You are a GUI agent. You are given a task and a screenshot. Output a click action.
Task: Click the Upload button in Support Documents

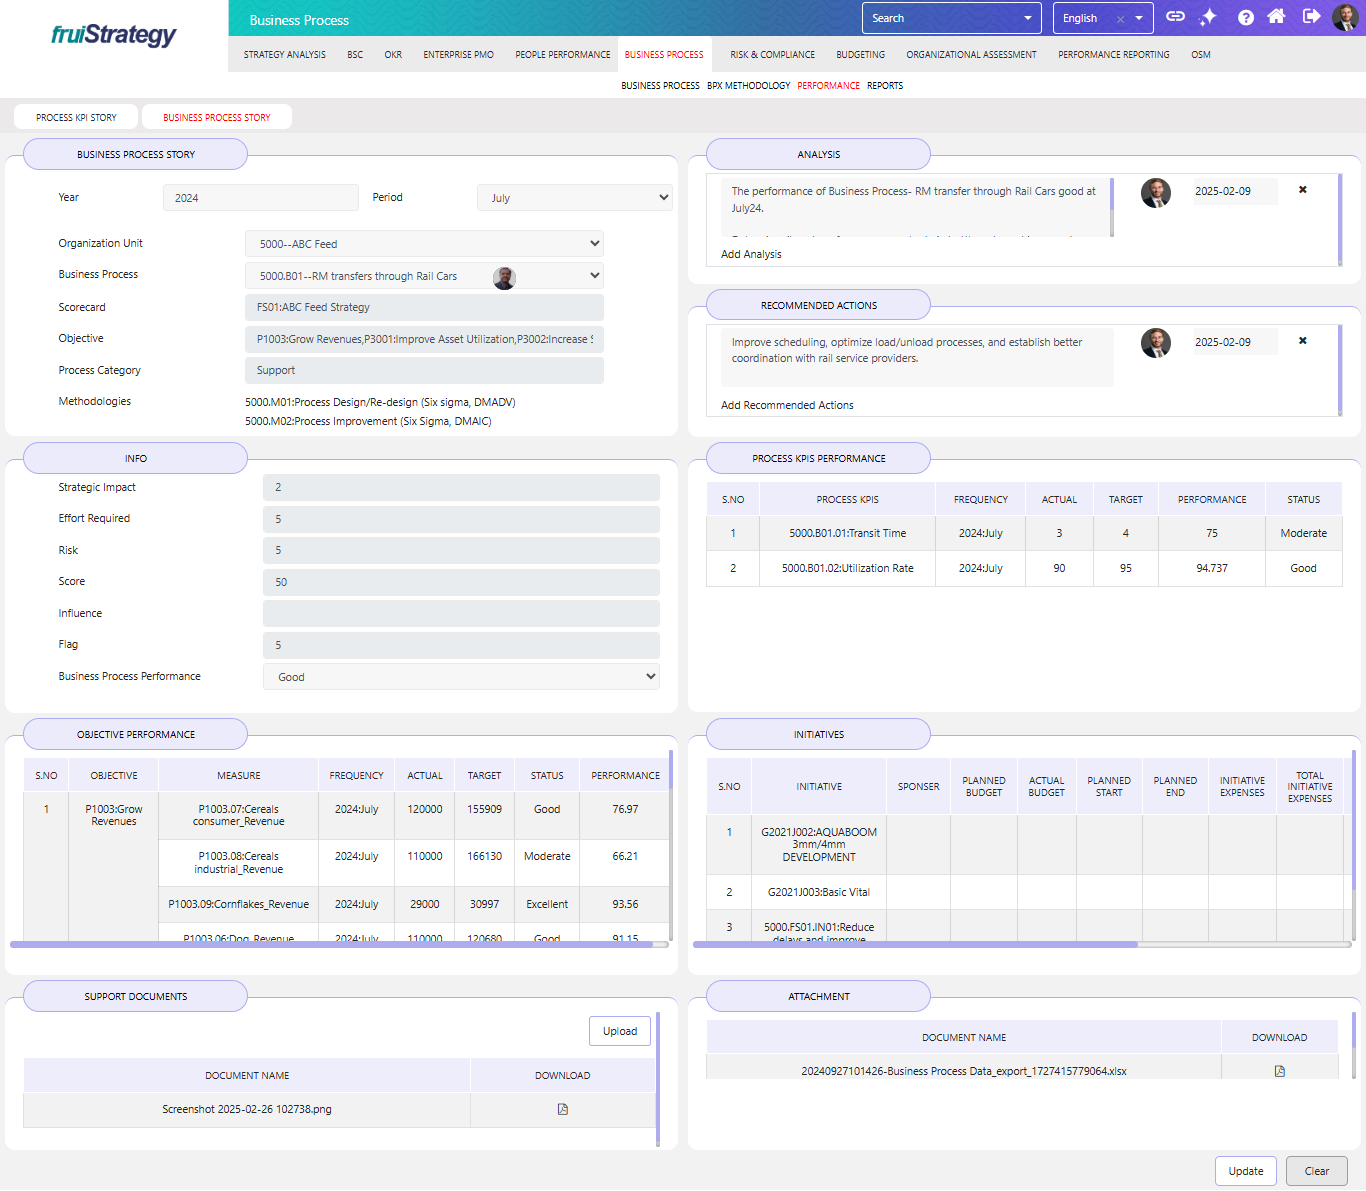[619, 1031]
